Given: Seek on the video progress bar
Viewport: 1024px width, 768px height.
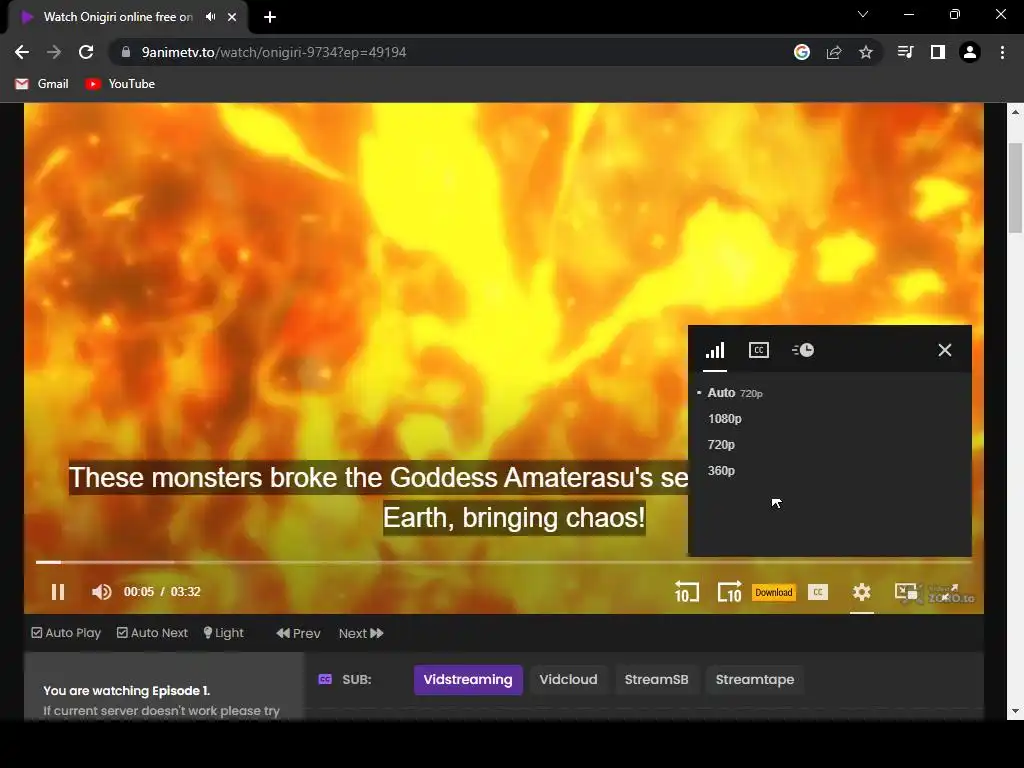Looking at the screenshot, I should click(504, 562).
